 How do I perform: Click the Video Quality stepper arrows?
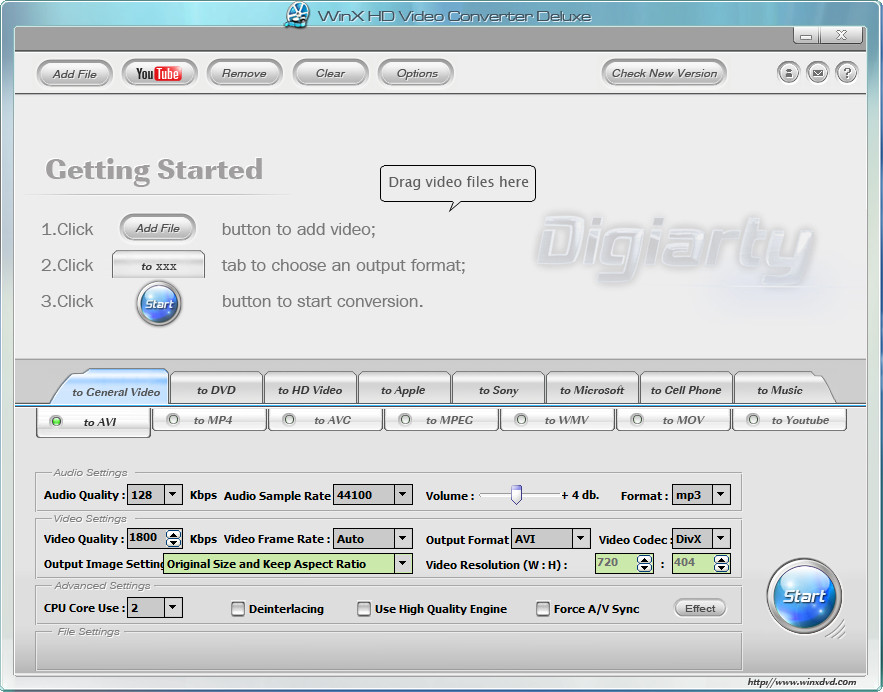173,538
